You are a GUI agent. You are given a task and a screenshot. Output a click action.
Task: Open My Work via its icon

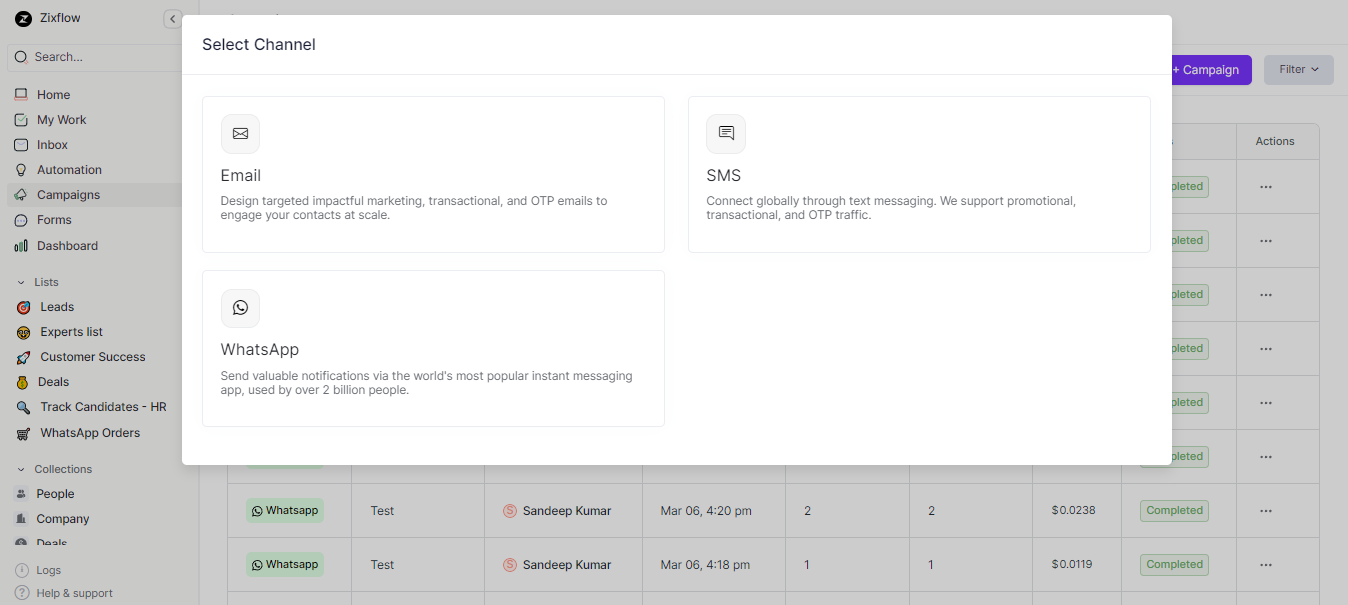point(22,119)
